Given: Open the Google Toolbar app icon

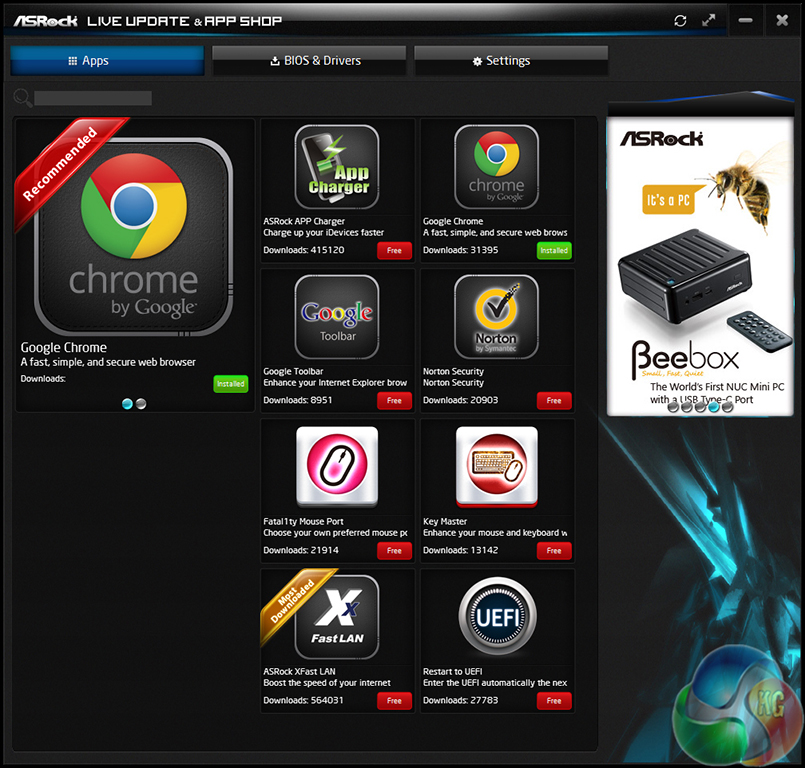Looking at the screenshot, I should coord(337,317).
